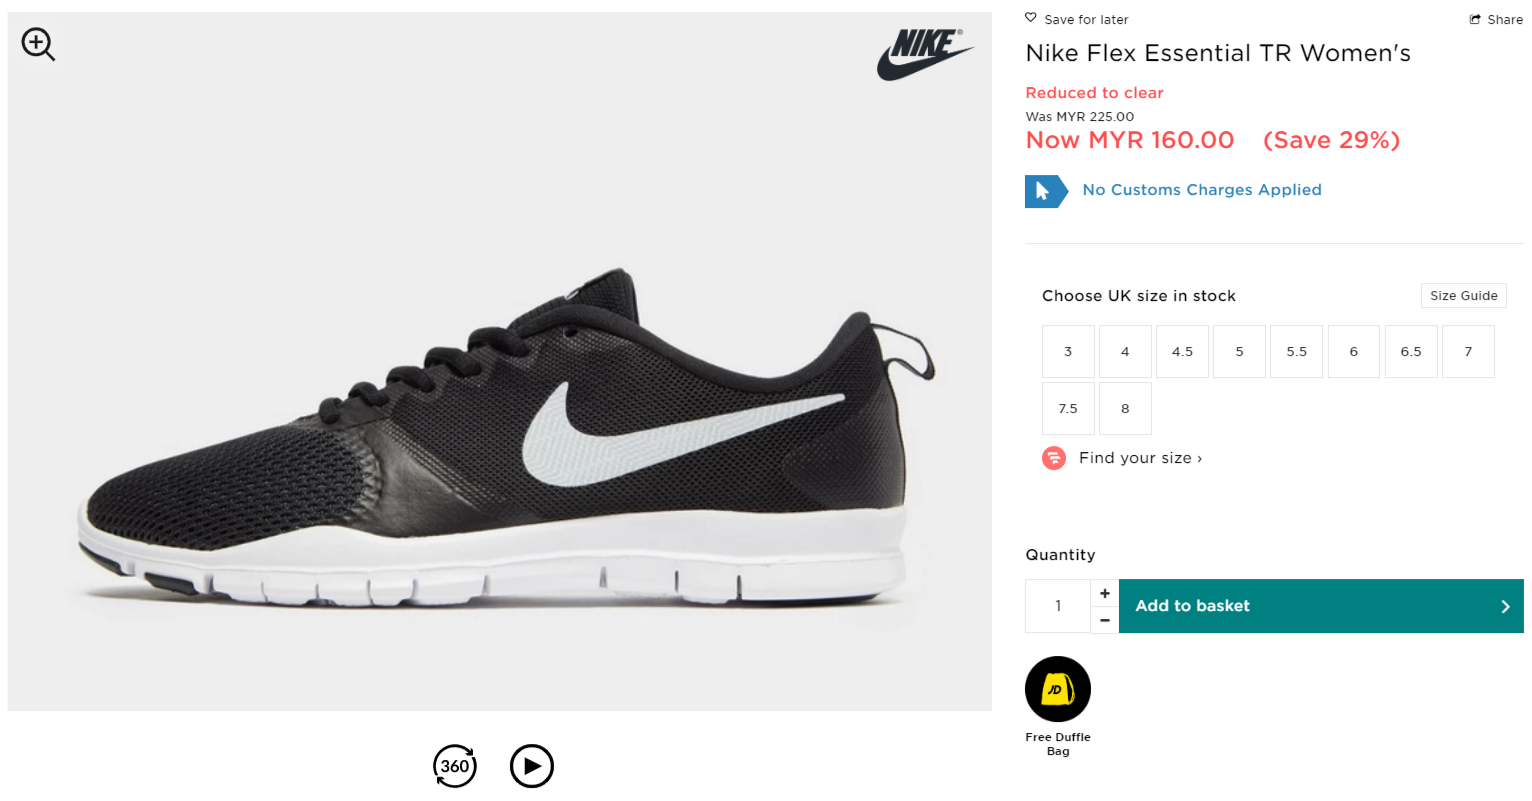Increase quantity with the plus button

(1105, 593)
